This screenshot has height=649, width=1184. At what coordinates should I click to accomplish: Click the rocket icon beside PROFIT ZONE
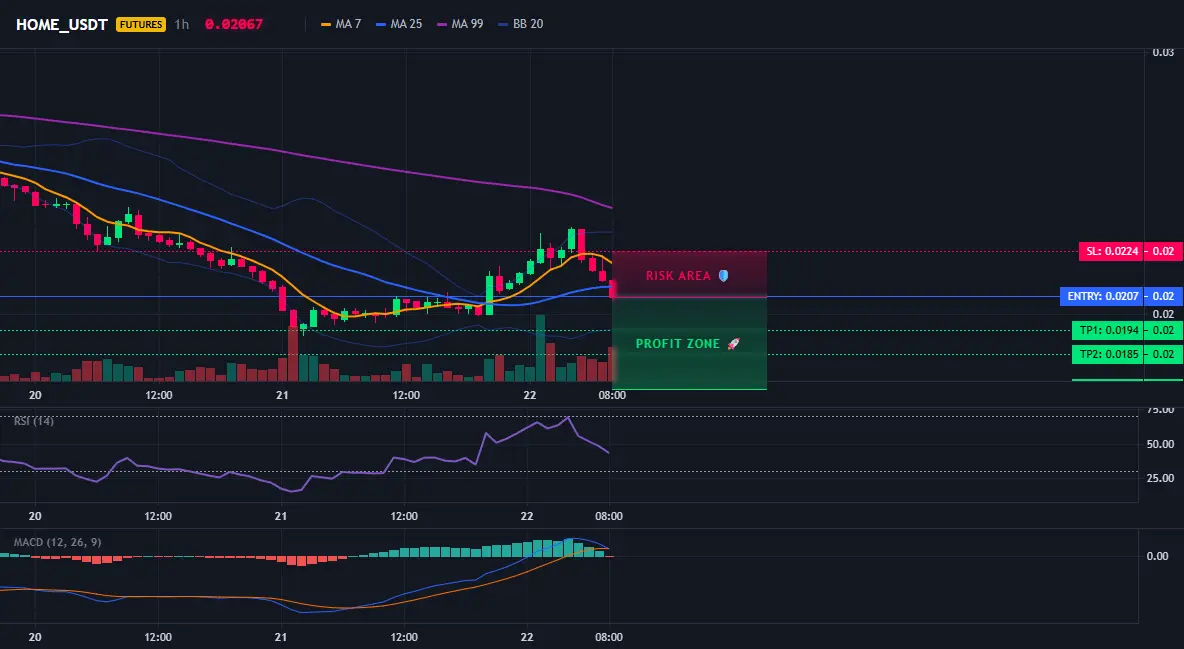click(x=733, y=344)
